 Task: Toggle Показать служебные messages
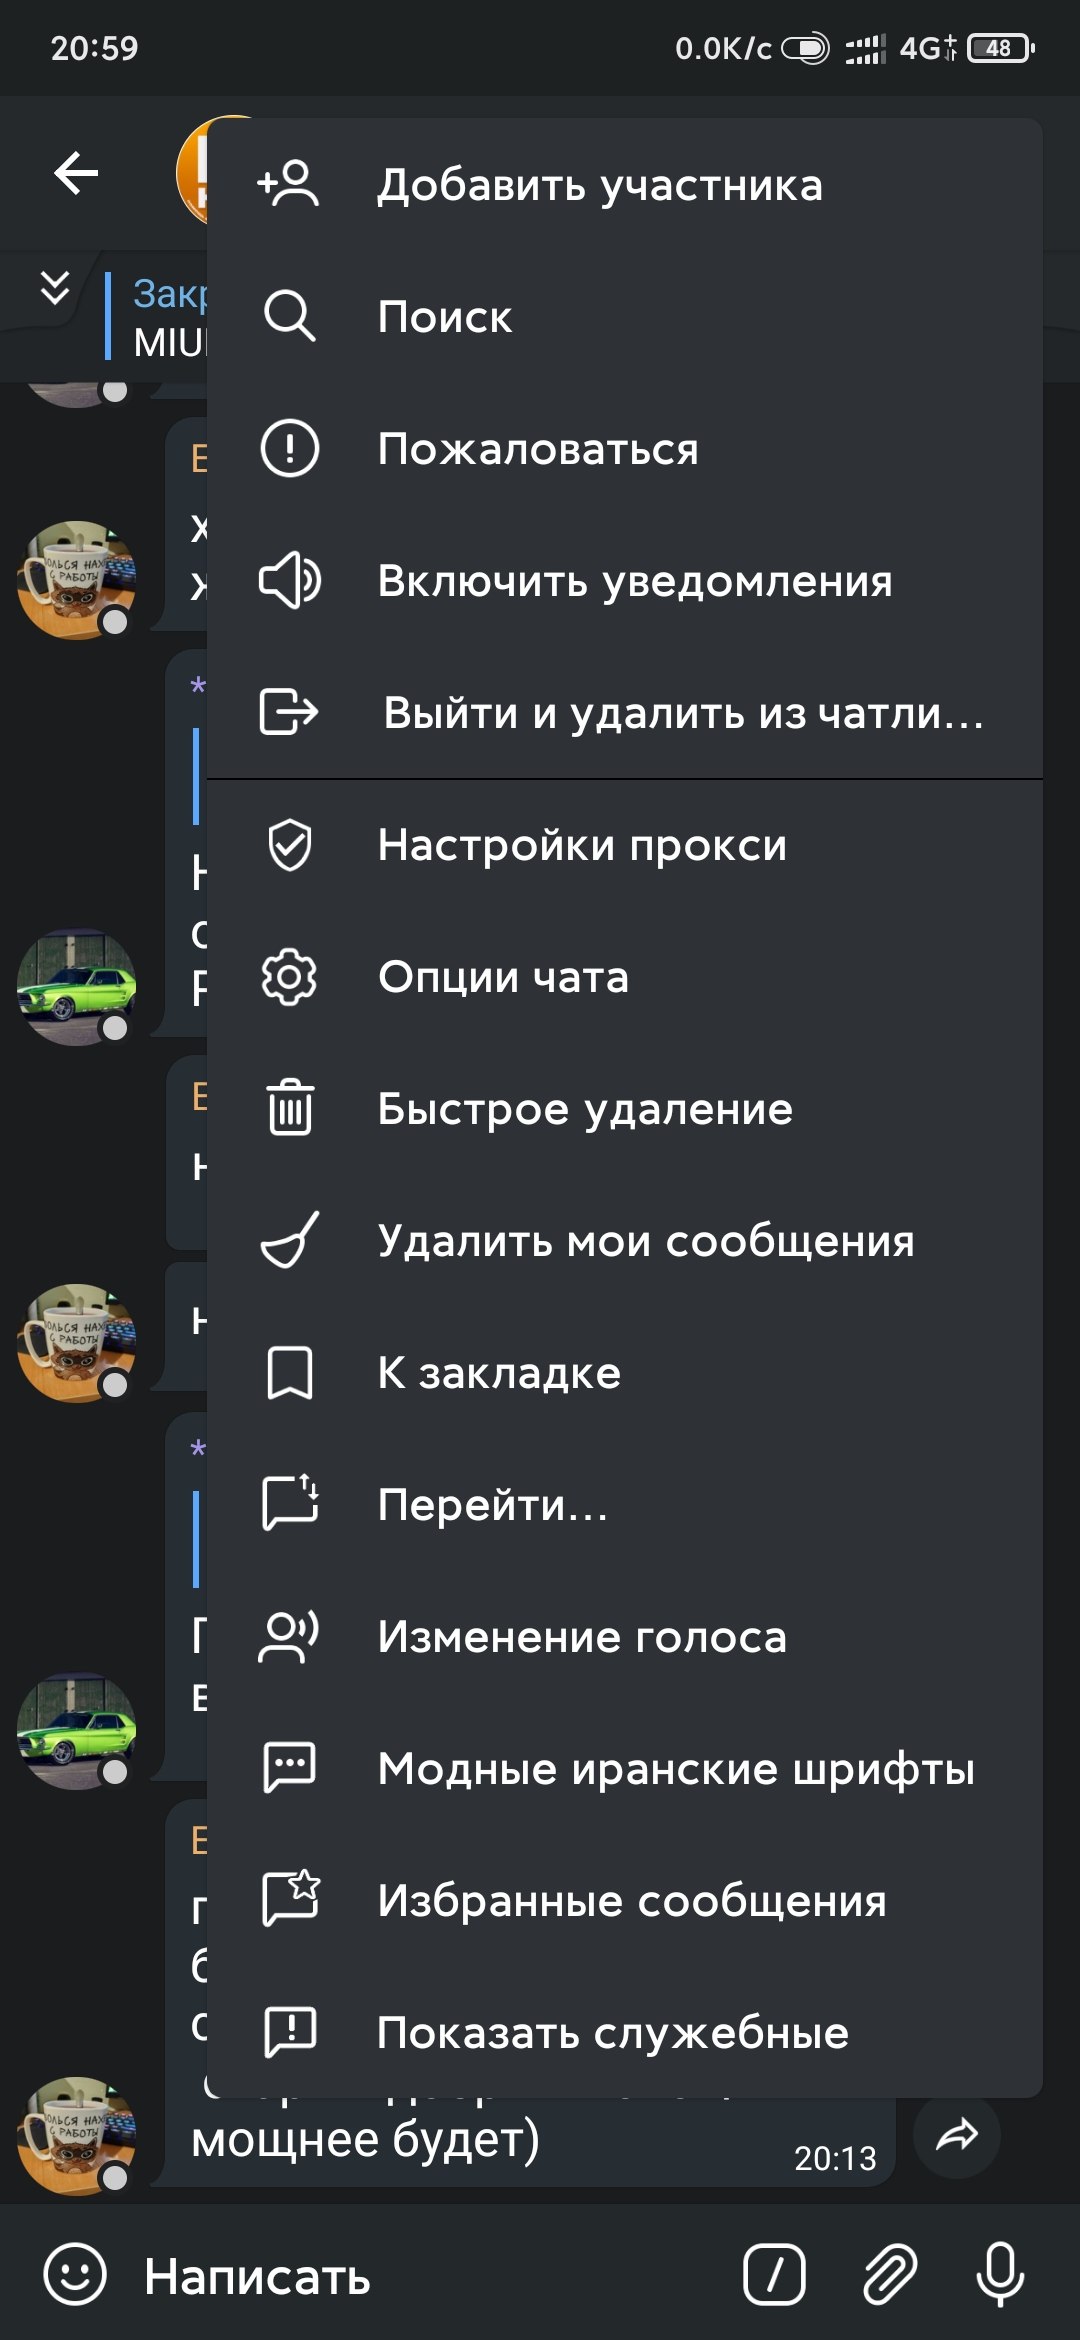point(625,2033)
